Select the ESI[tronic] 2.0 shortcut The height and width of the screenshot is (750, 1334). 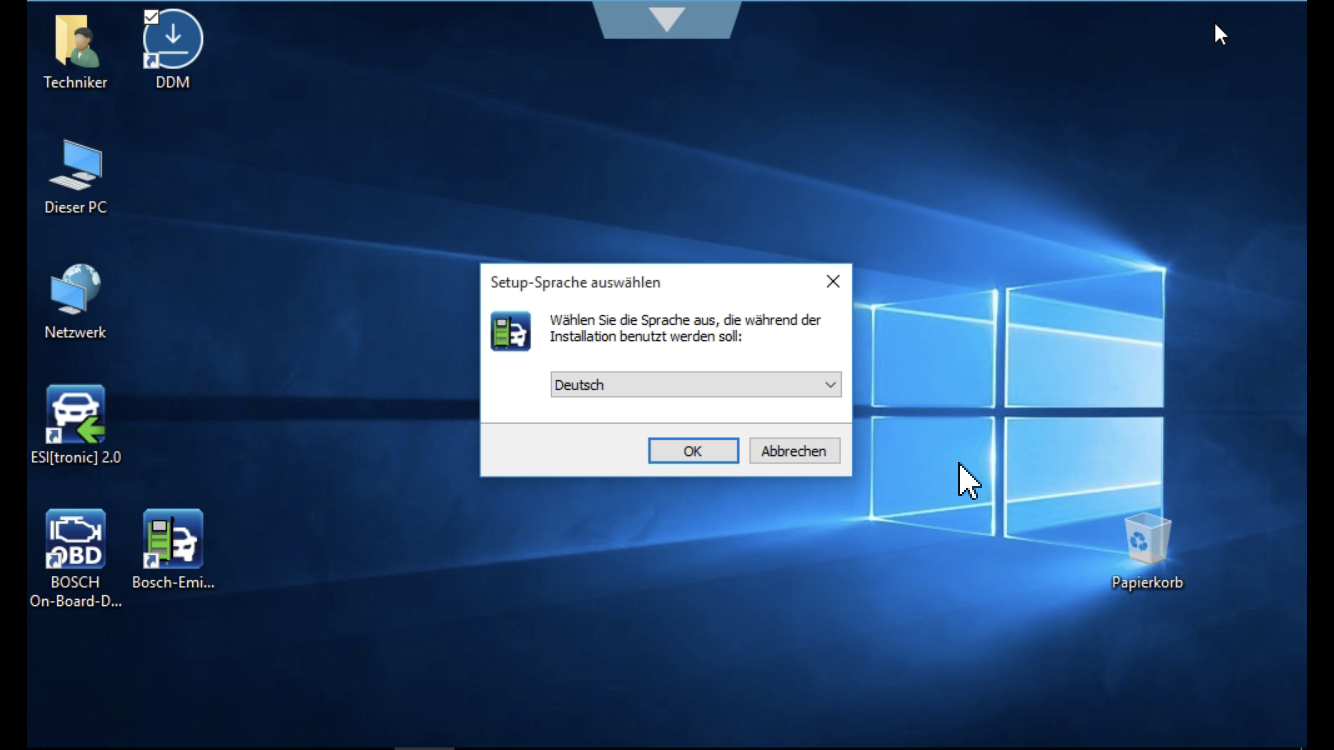click(75, 414)
